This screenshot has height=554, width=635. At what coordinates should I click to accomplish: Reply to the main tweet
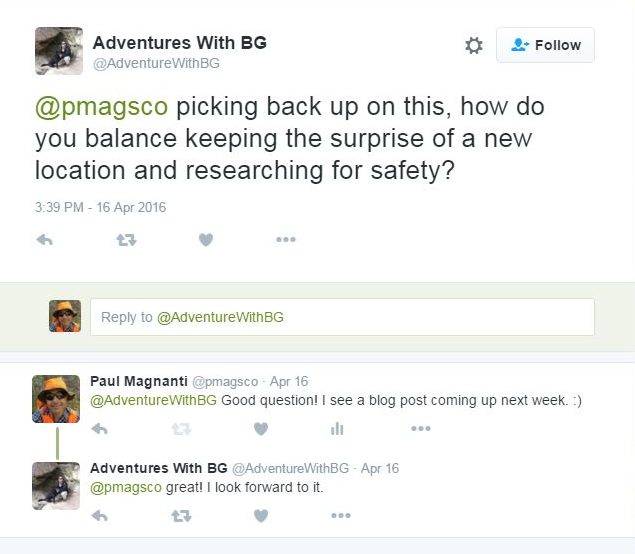(44, 240)
